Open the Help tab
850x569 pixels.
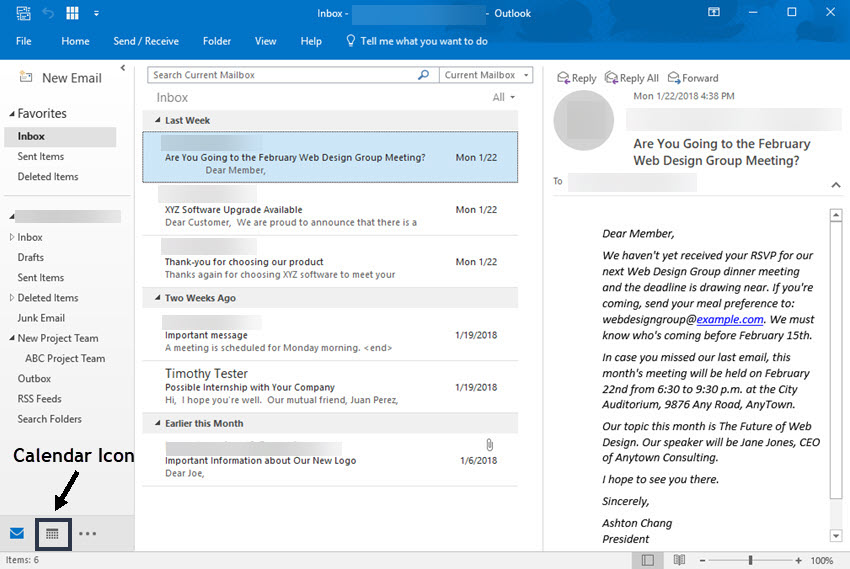coord(311,41)
